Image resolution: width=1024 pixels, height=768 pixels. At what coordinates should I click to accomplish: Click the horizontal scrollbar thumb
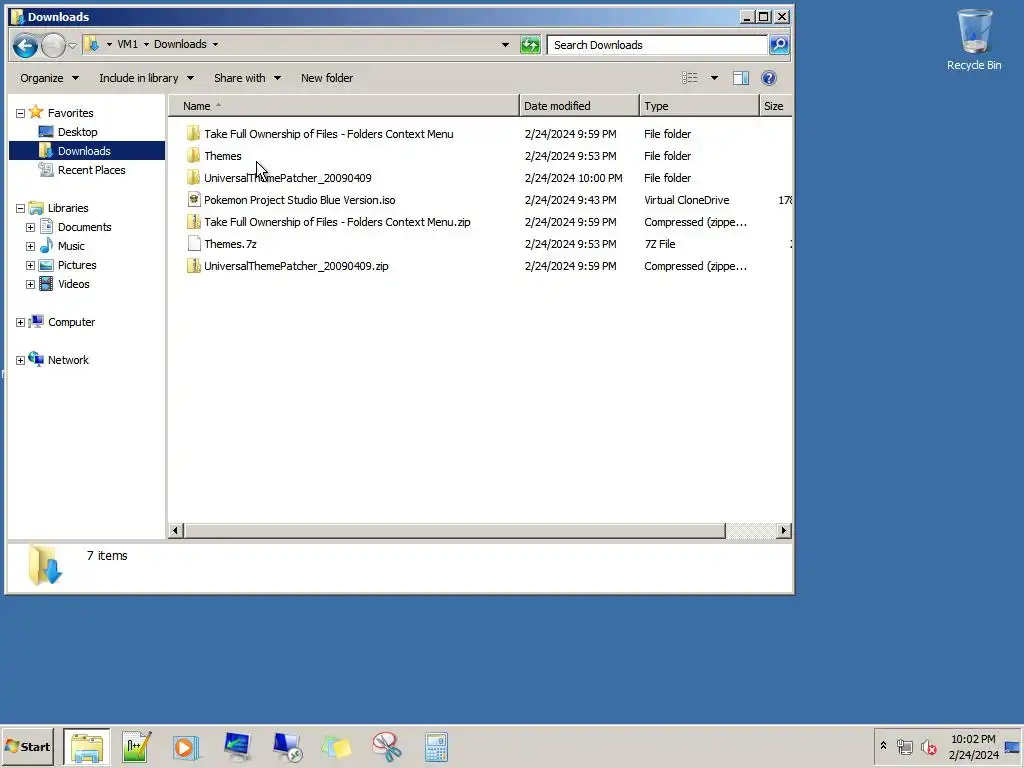pyautogui.click(x=454, y=531)
